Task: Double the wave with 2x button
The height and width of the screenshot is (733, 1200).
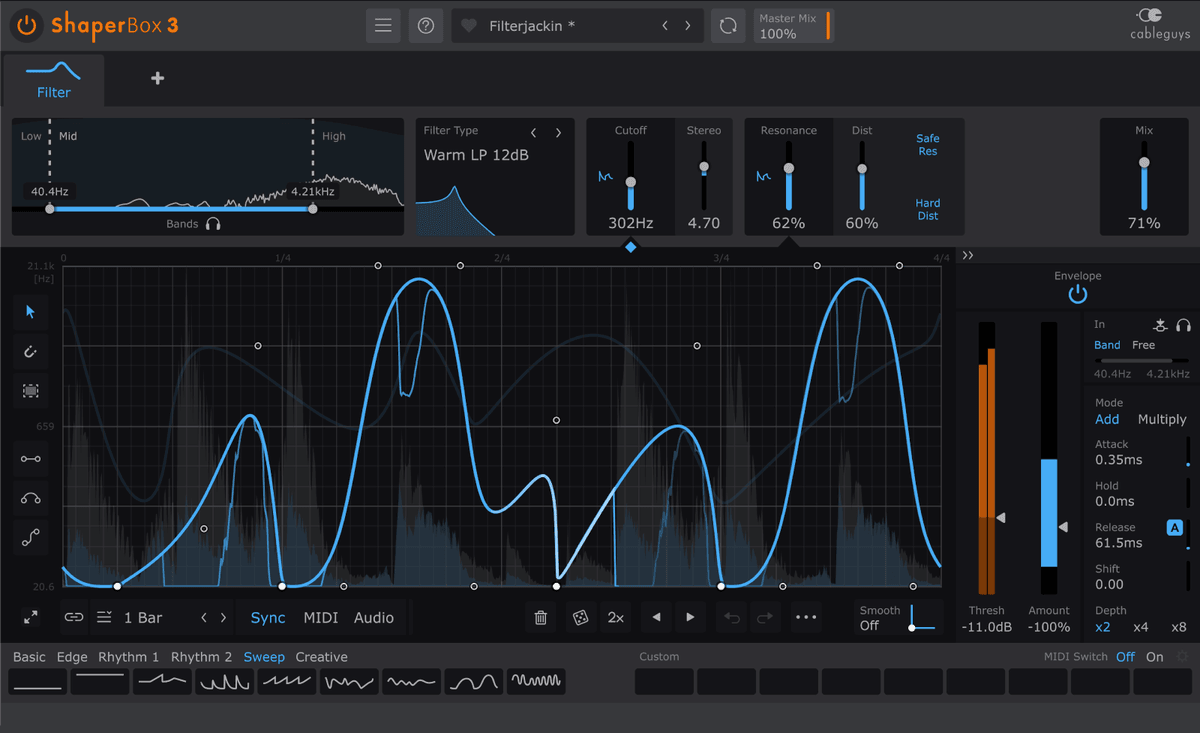Action: pos(616,618)
